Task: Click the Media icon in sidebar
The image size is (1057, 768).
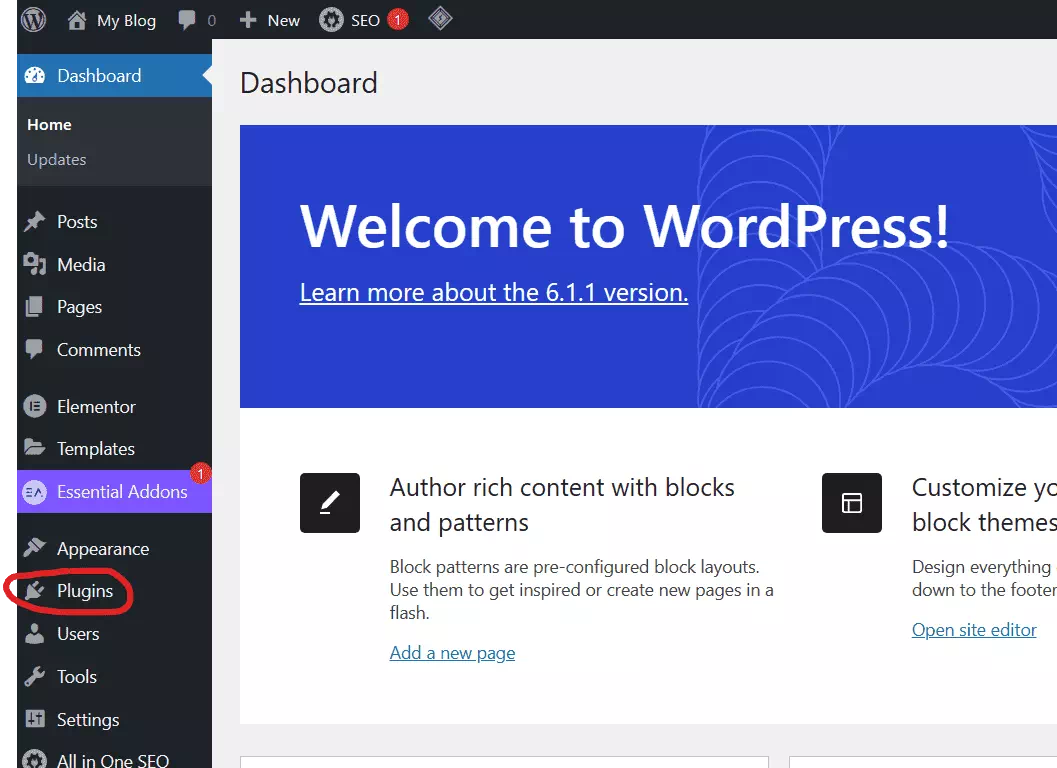Action: click(34, 264)
